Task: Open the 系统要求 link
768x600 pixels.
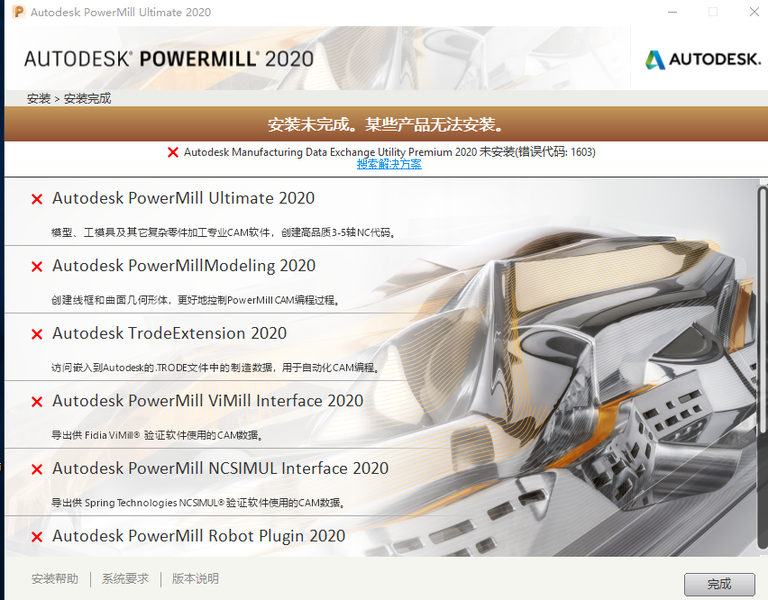Action: [x=125, y=578]
